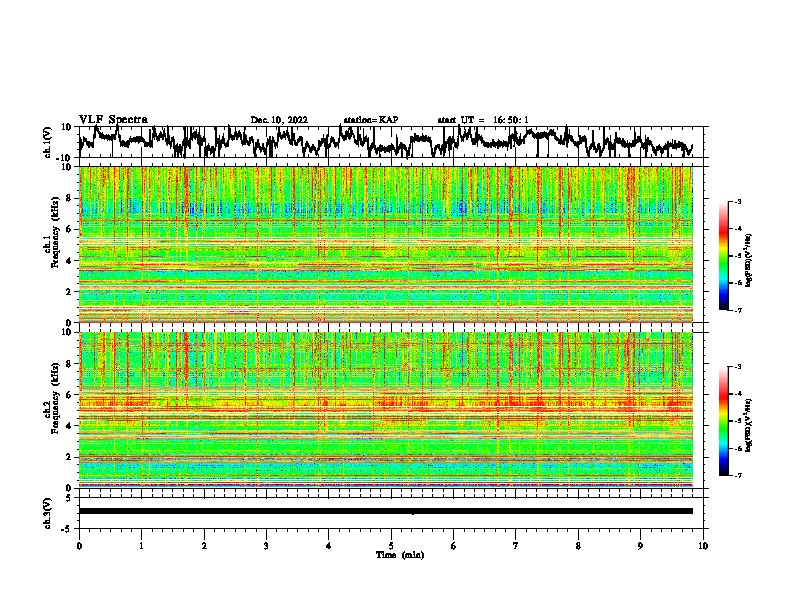Click the "Time (min)" axis label
Viewport: 792px width, 612px height.
[x=400, y=555]
